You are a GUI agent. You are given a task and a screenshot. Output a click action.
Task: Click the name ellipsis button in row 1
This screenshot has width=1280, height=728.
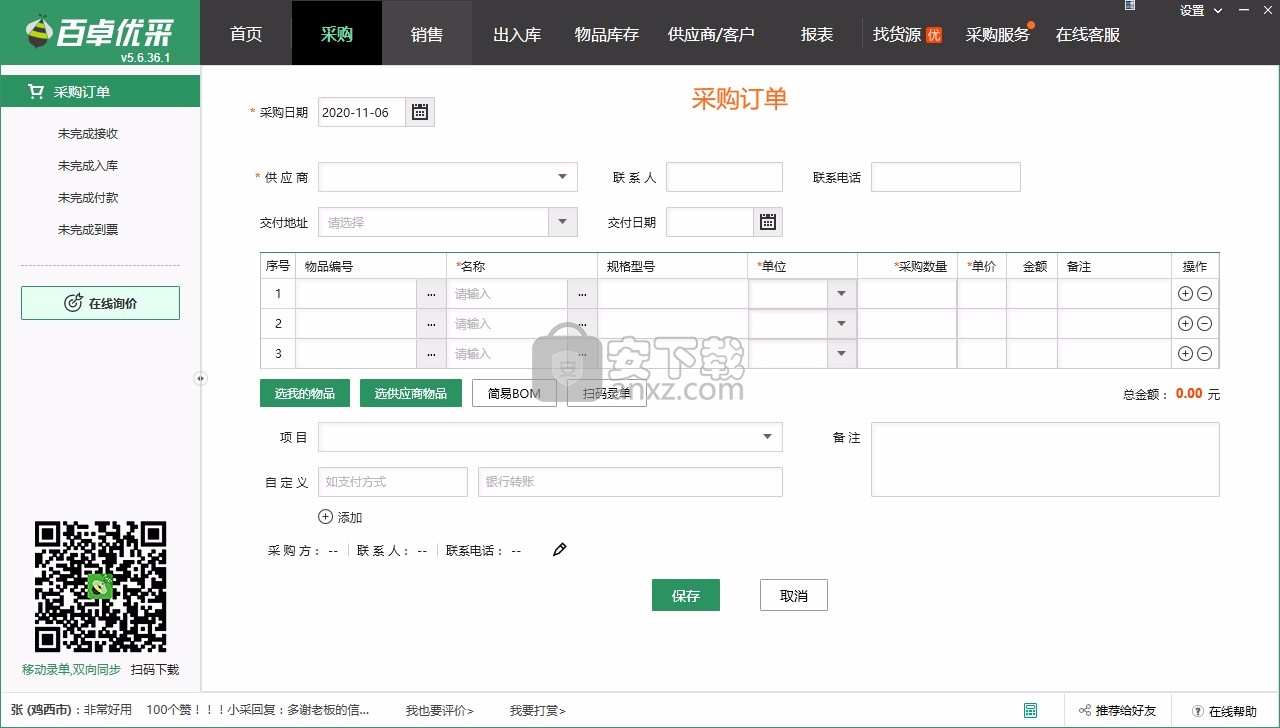[x=582, y=294]
